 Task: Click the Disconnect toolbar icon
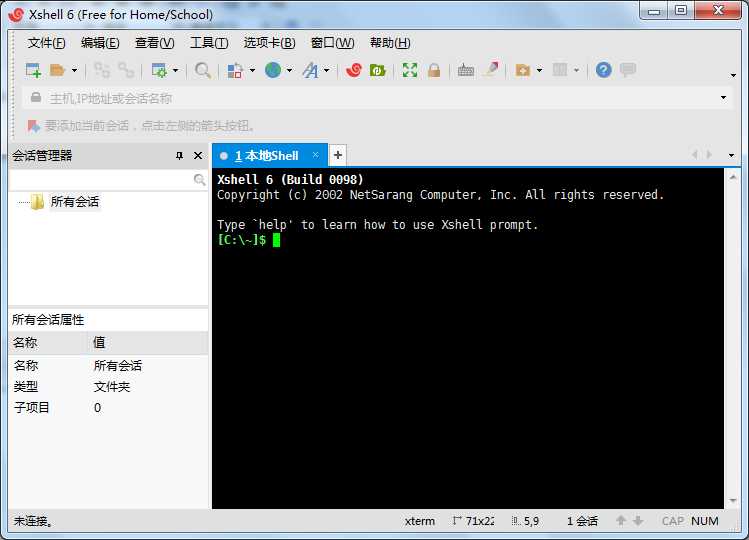click(x=126, y=70)
